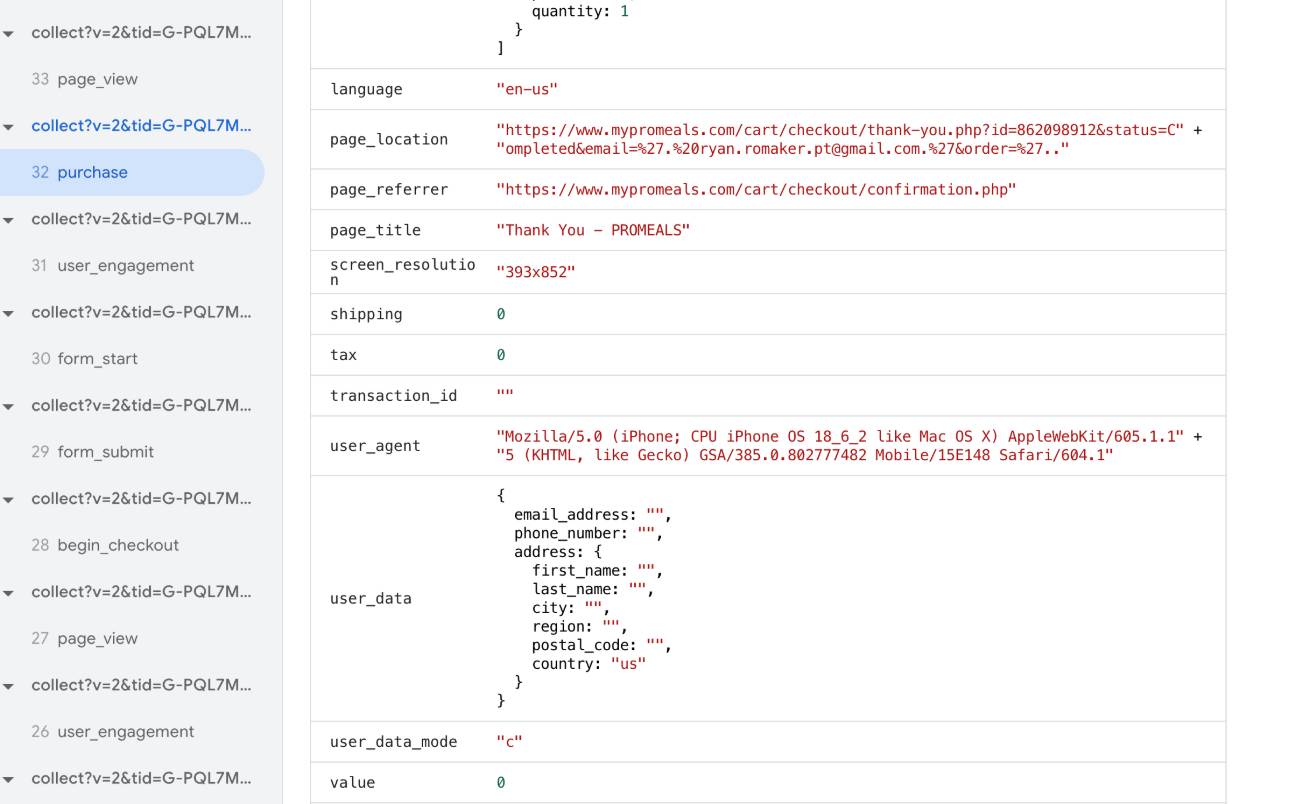Click the "Thank You – PROMEALS" value
The image size is (1303, 804).
(x=593, y=230)
